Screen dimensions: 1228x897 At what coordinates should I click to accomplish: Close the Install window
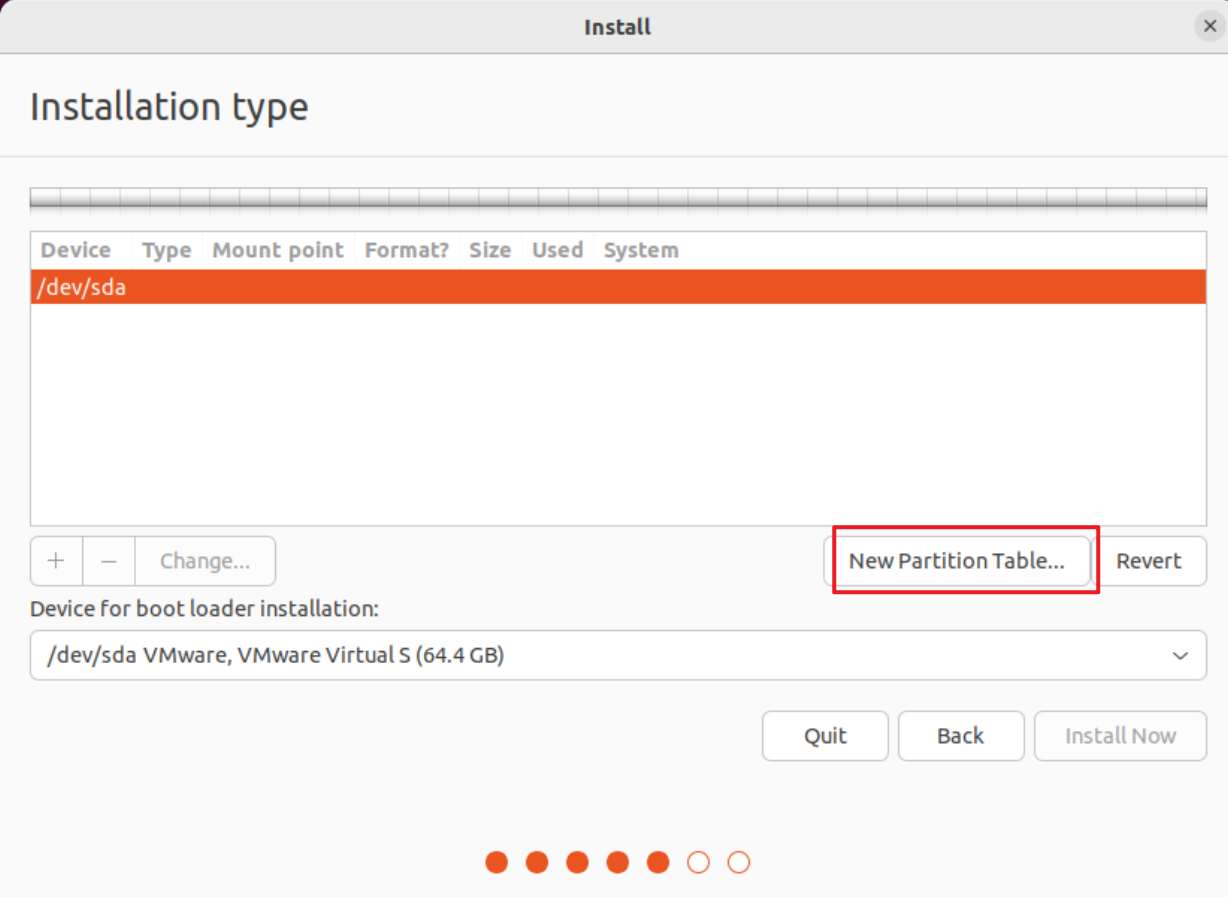[1209, 27]
